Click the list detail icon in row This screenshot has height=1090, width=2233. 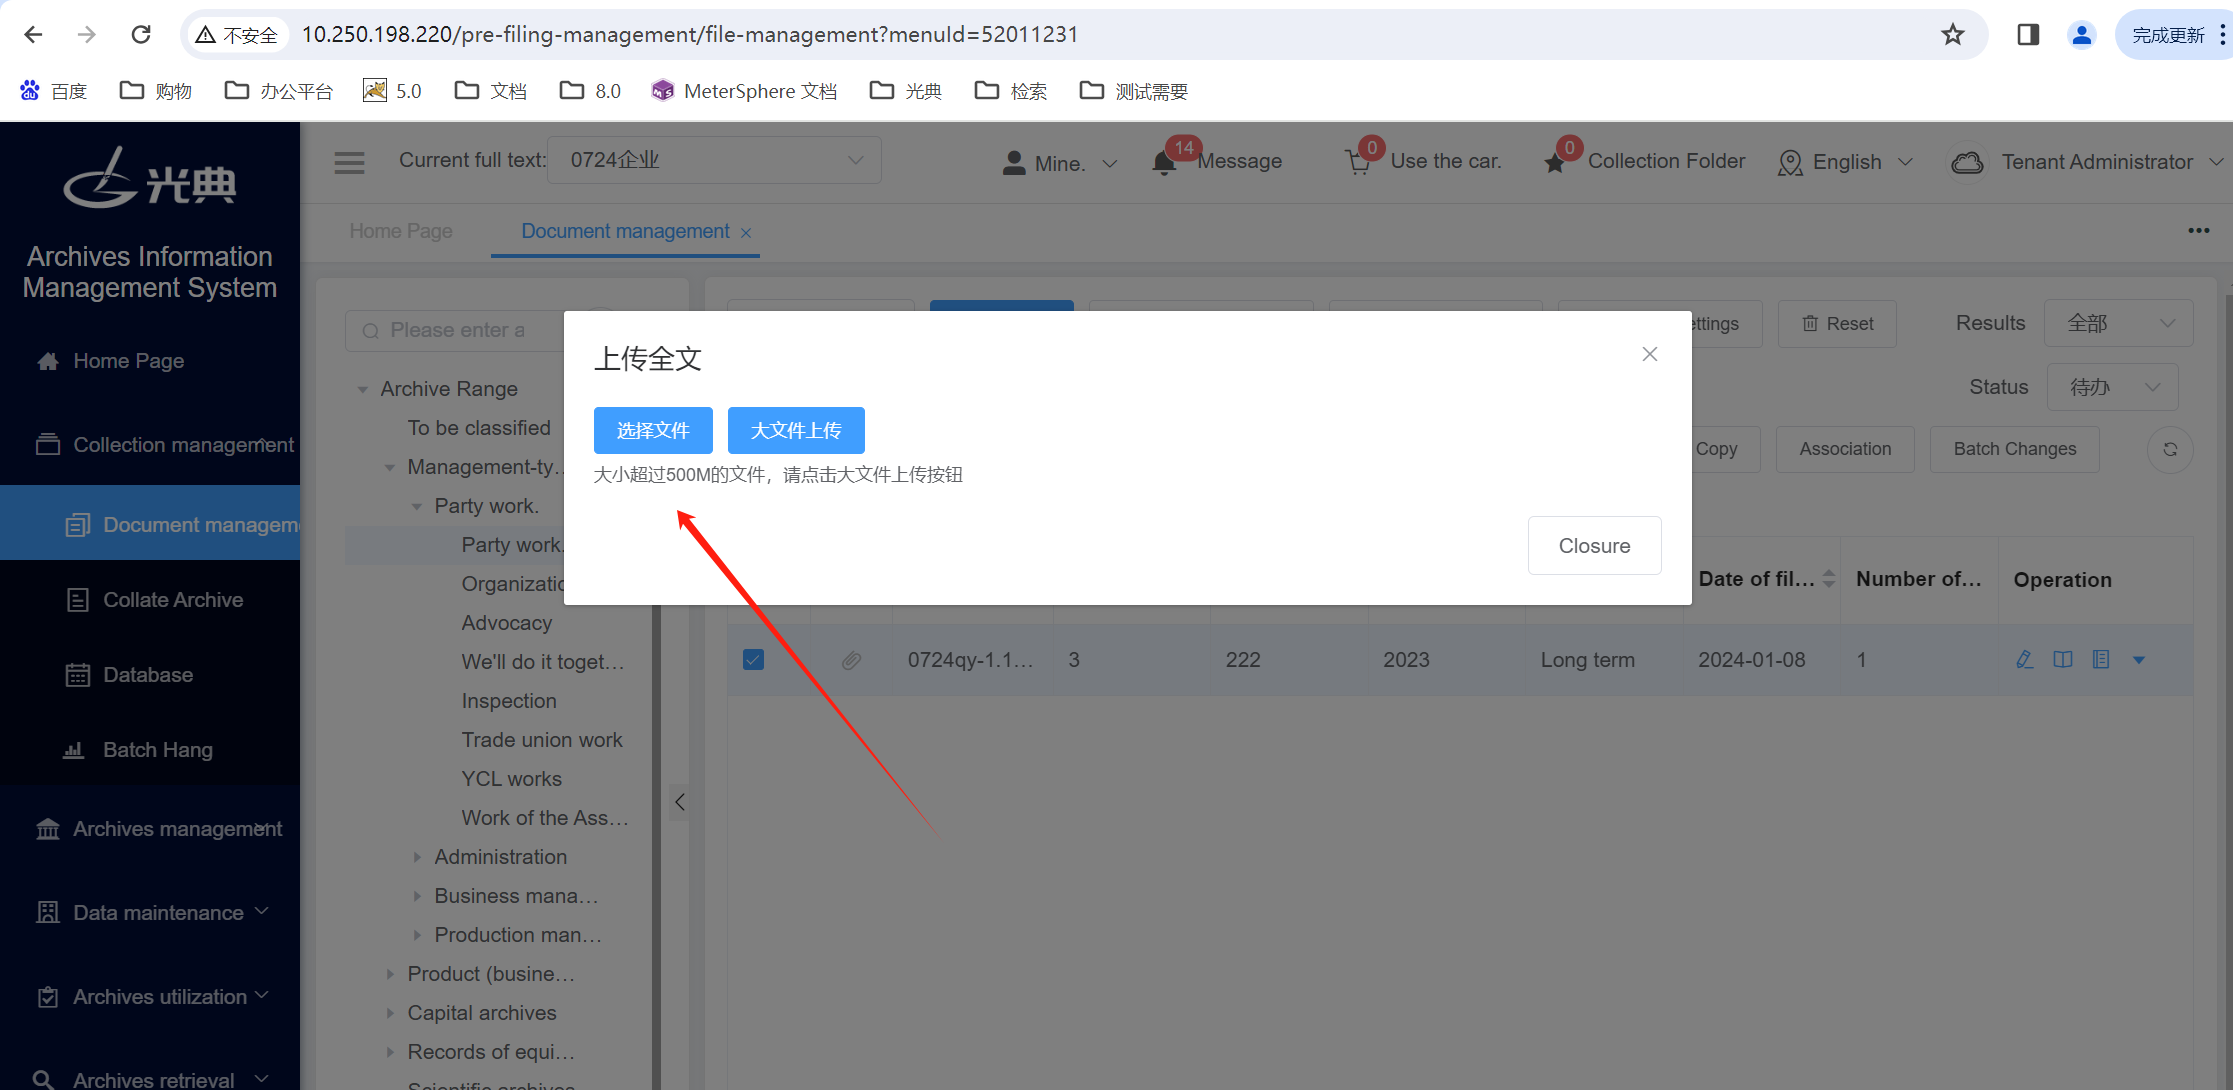(2101, 660)
